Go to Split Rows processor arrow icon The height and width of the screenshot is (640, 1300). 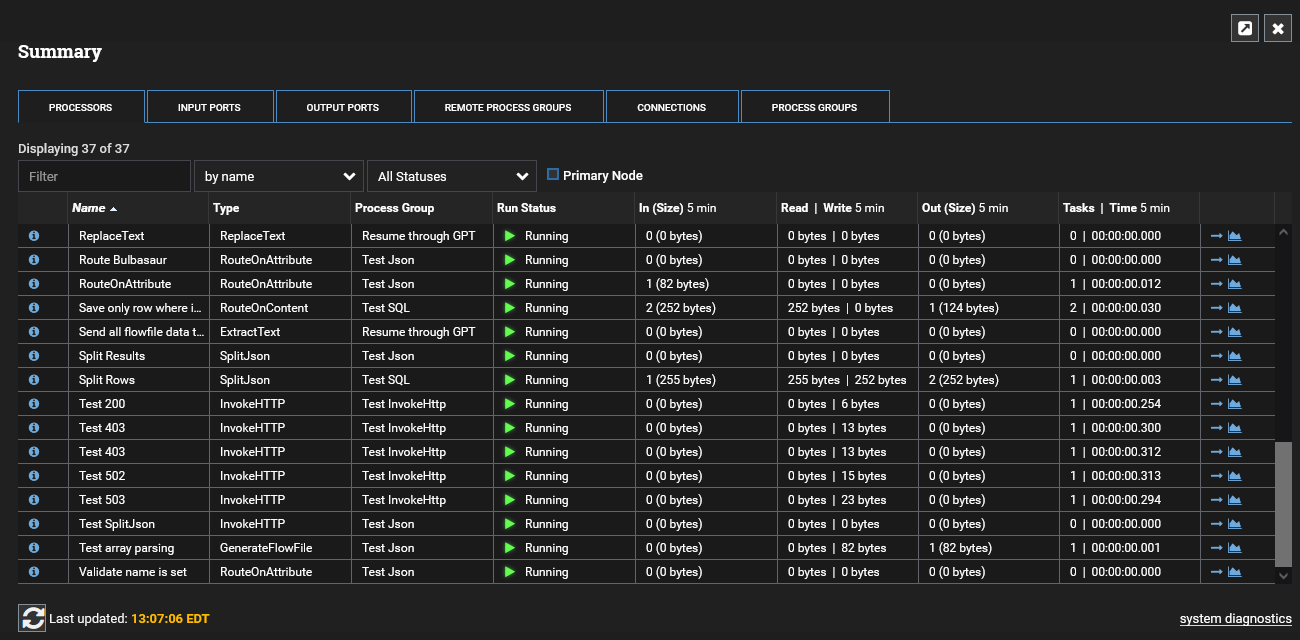tap(1216, 380)
